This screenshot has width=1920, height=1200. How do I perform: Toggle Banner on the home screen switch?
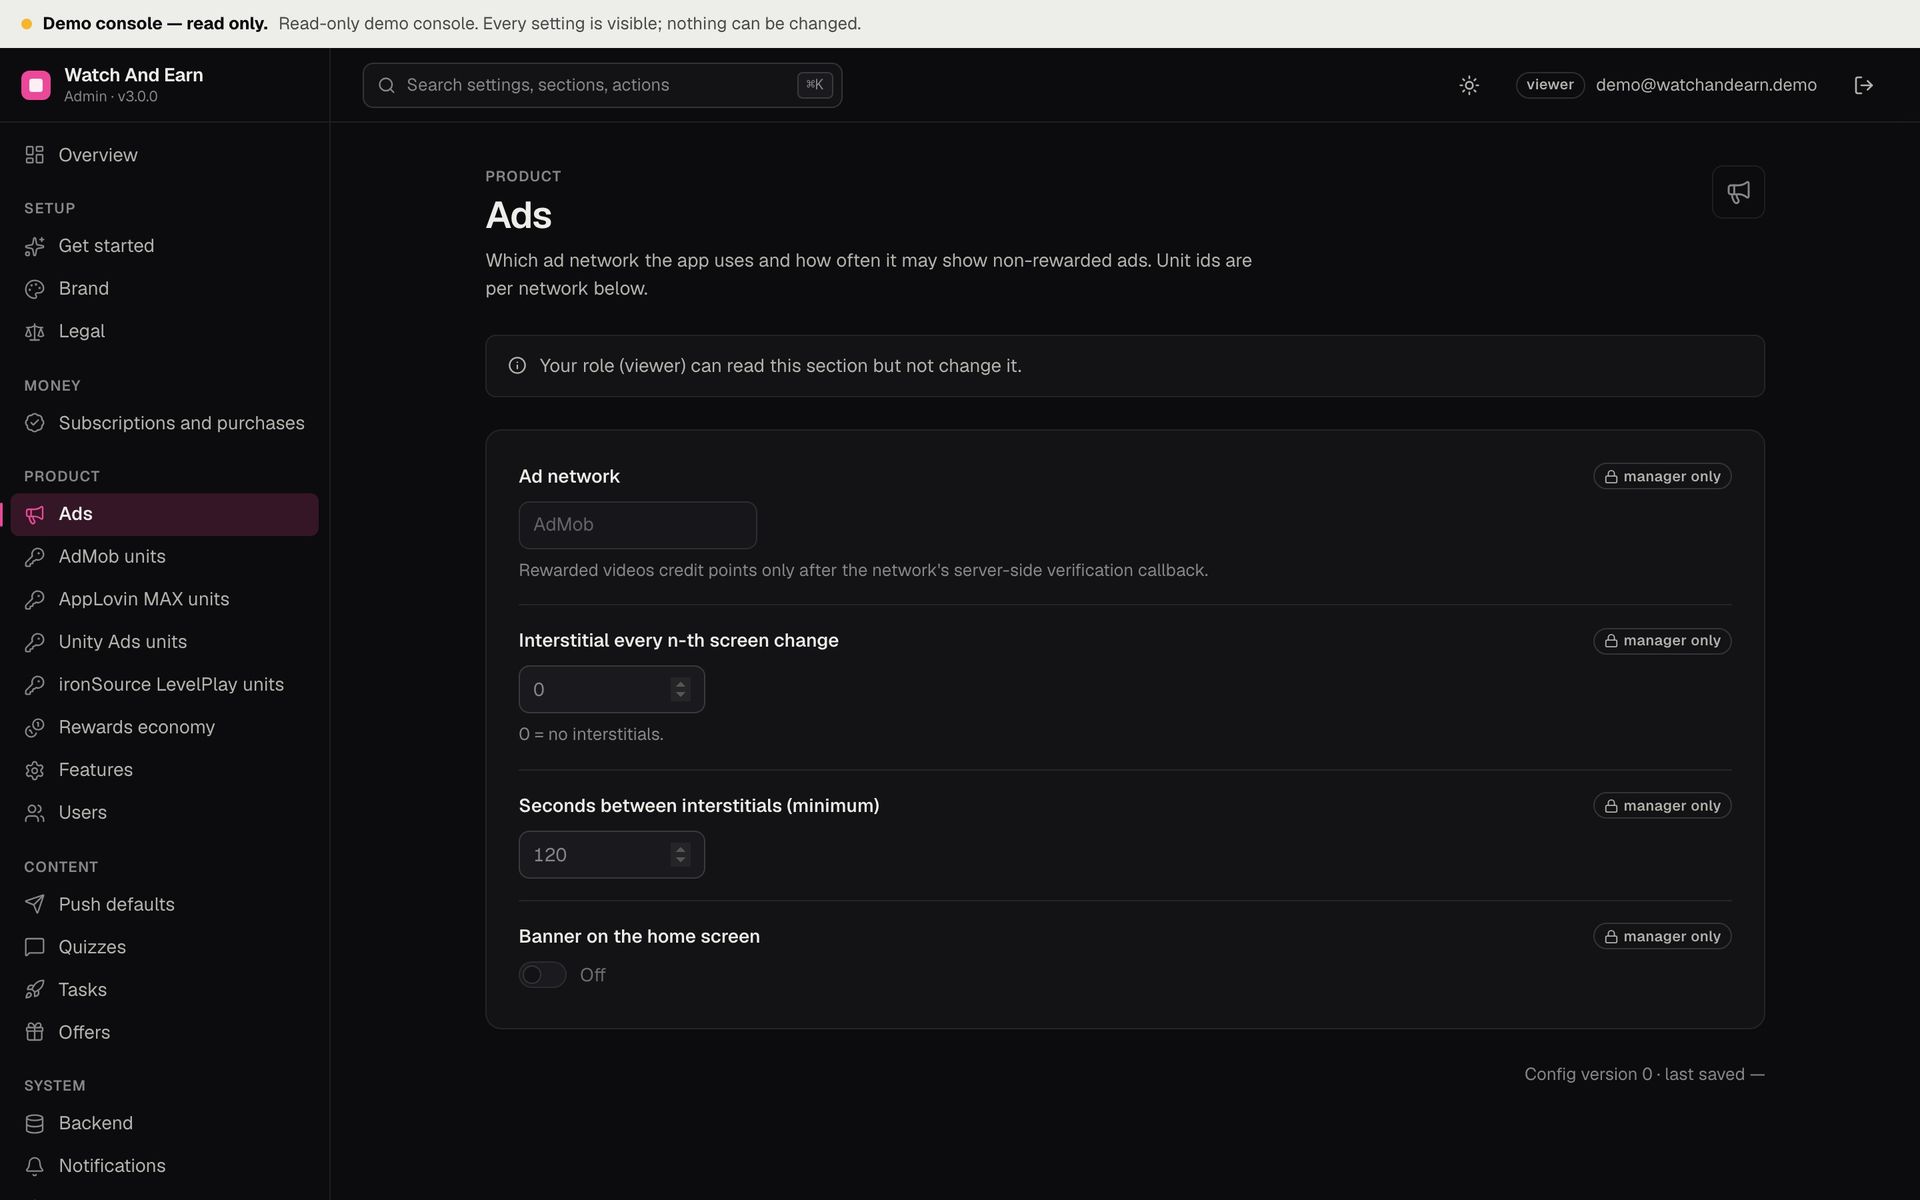(x=542, y=975)
